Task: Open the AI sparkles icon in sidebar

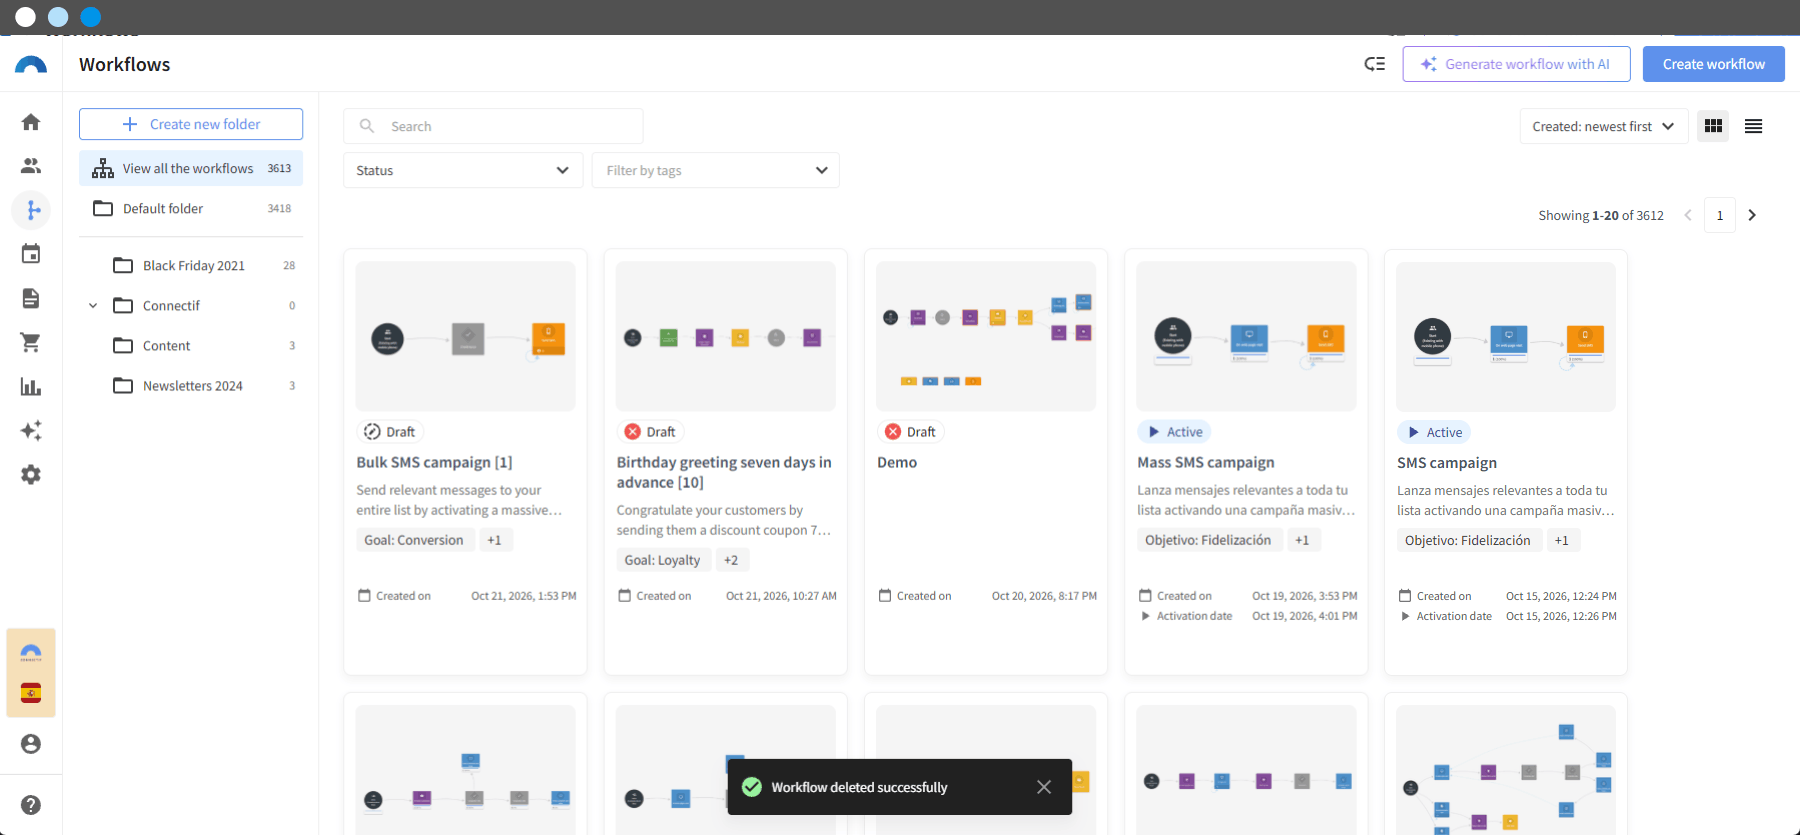Action: 31,430
